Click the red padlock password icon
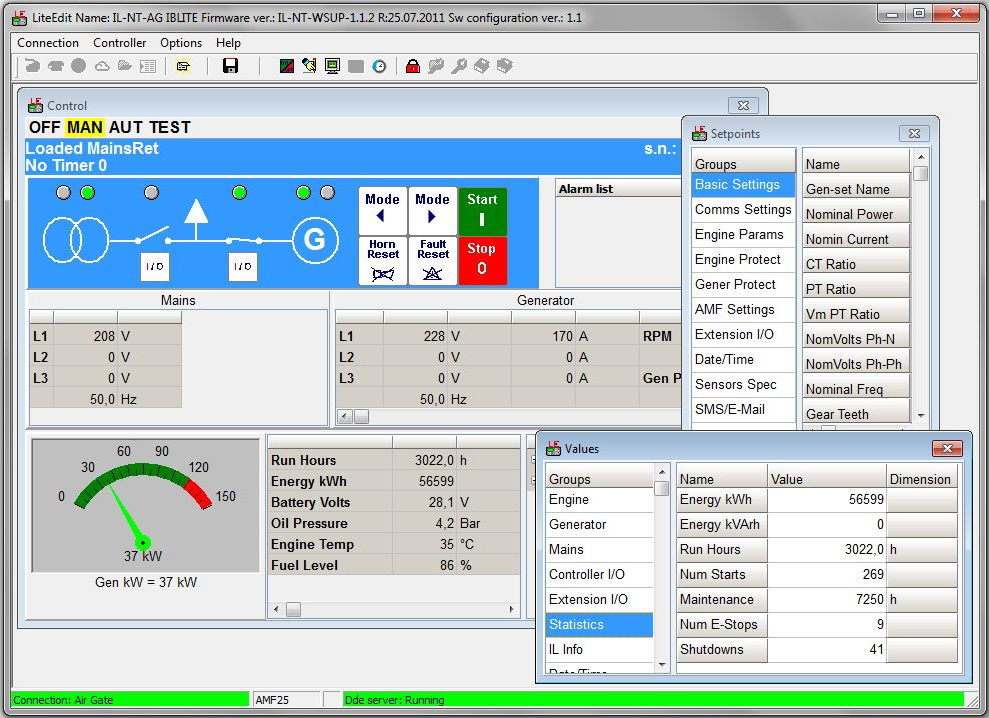The image size is (989, 718). click(x=412, y=66)
